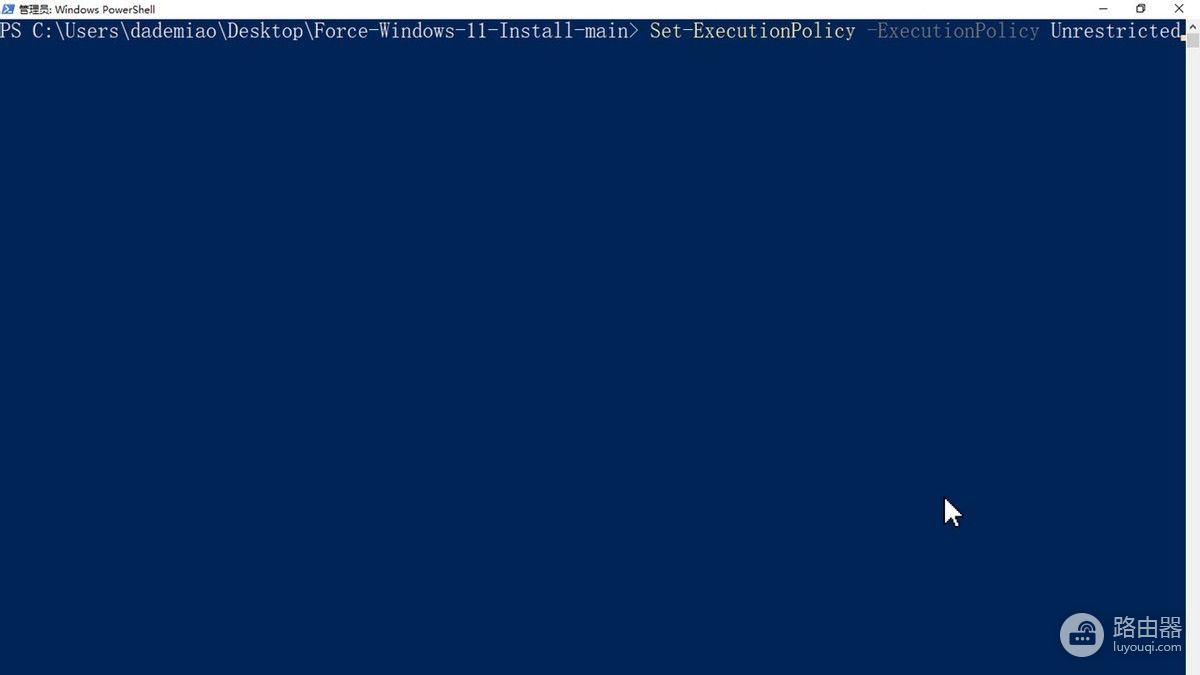Click the 路由器 watermark label

pos(1147,627)
